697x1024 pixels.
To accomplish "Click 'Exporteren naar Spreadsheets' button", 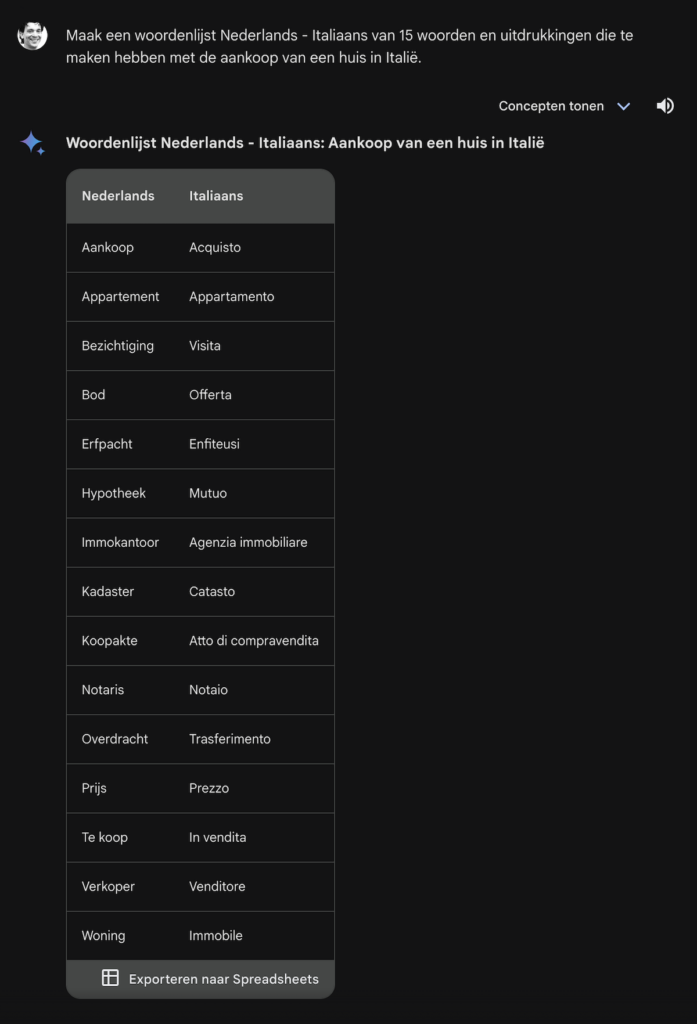I will tap(223, 979).
